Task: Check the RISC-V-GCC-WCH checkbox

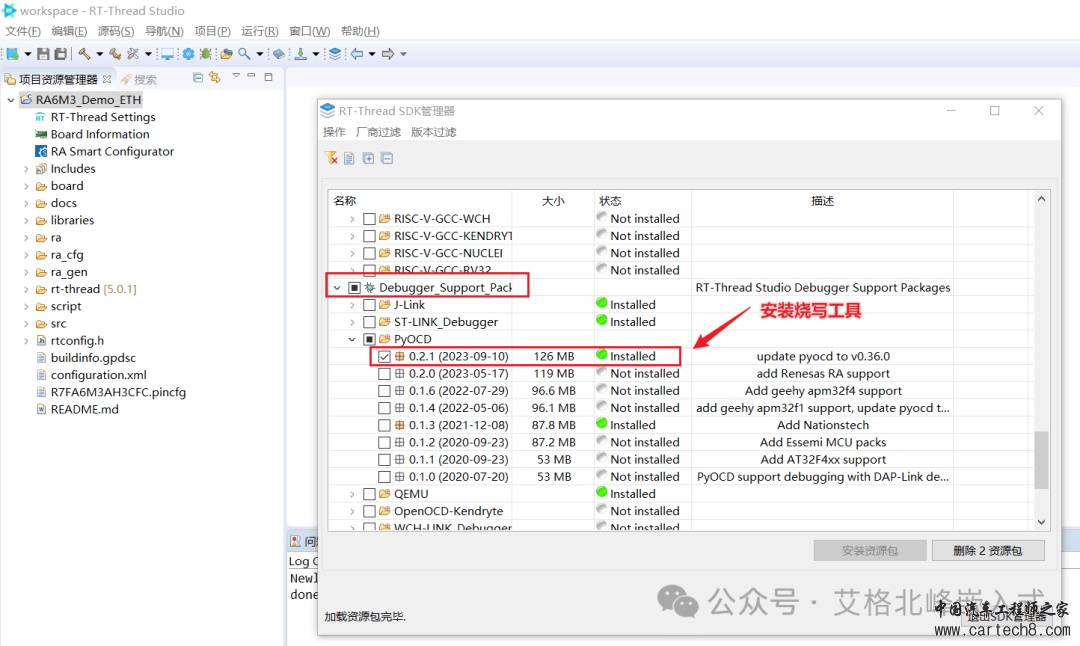Action: (369, 219)
